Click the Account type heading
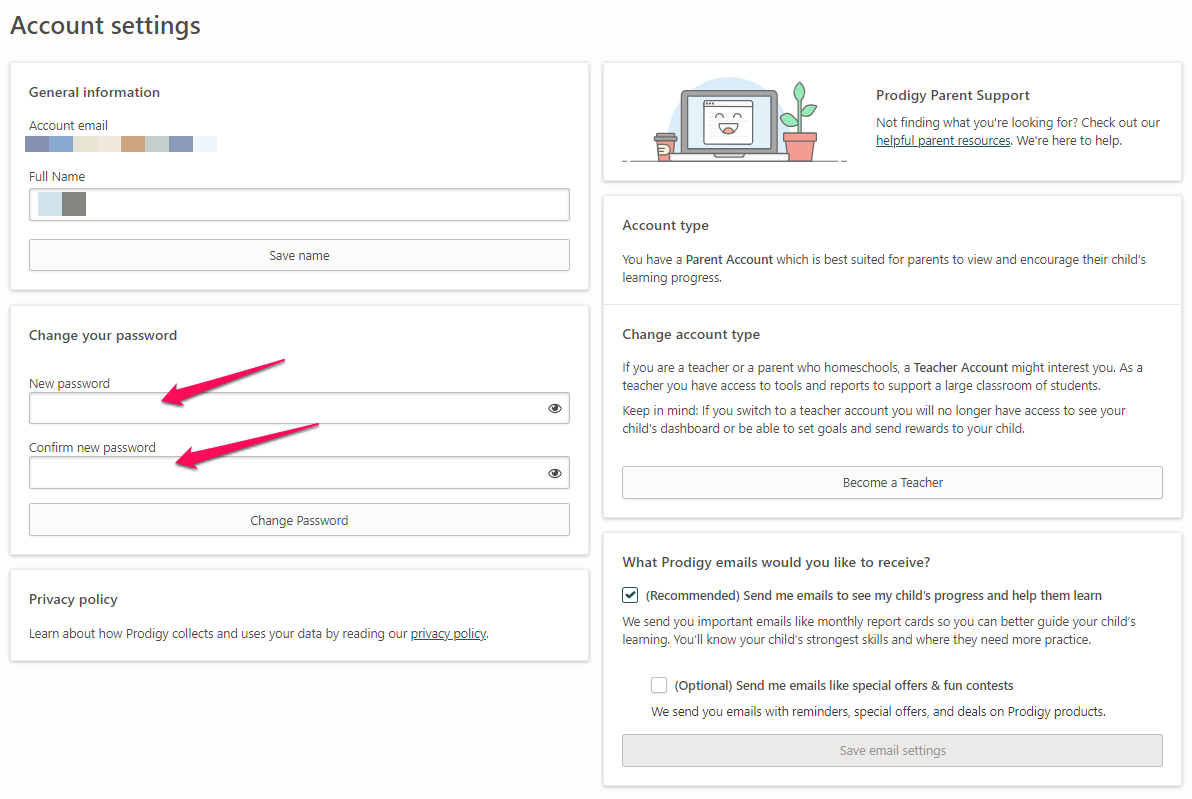 (x=665, y=225)
